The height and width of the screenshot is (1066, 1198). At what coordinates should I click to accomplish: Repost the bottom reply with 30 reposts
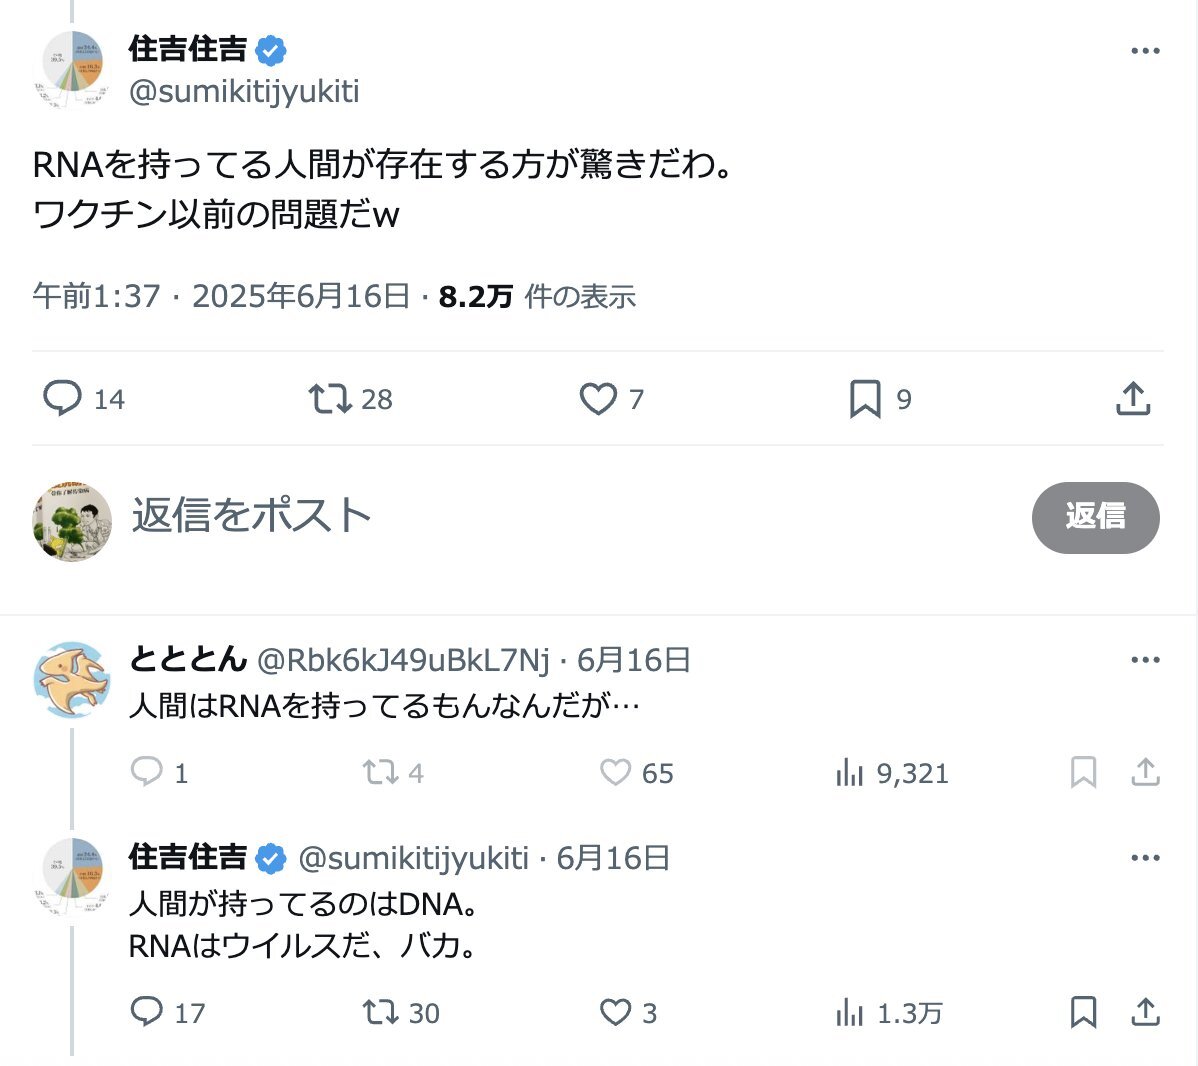click(x=381, y=1012)
